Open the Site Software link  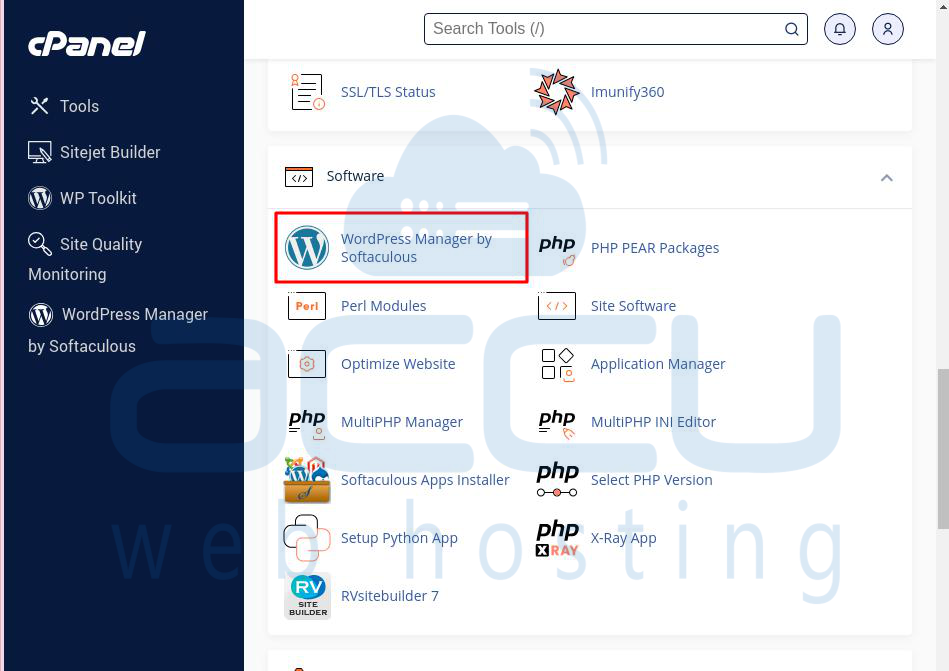pyautogui.click(x=633, y=306)
